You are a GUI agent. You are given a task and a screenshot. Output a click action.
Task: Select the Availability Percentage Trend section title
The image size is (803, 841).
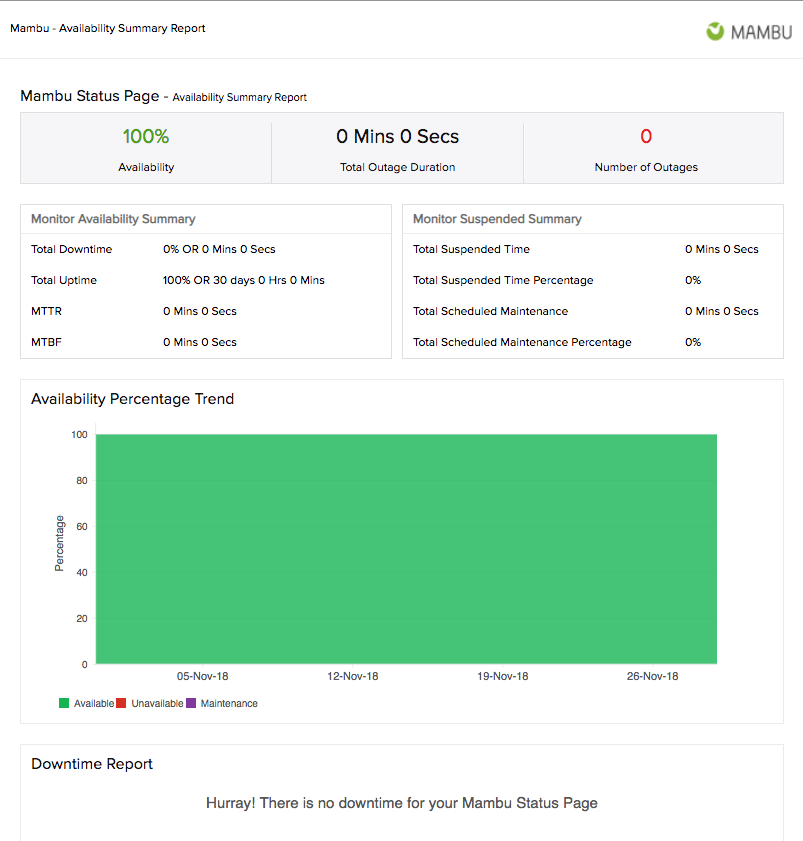[x=133, y=399]
